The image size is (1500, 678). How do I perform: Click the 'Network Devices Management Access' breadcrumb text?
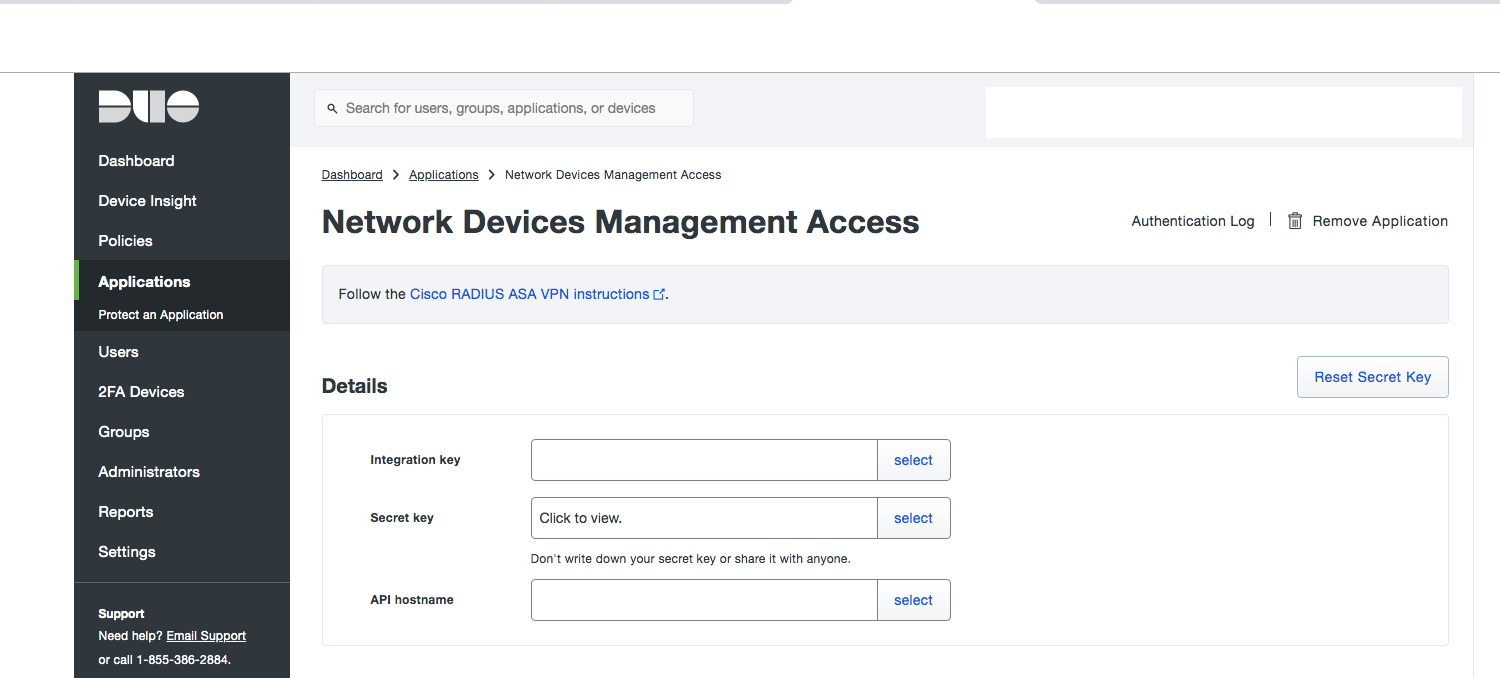pyautogui.click(x=613, y=175)
